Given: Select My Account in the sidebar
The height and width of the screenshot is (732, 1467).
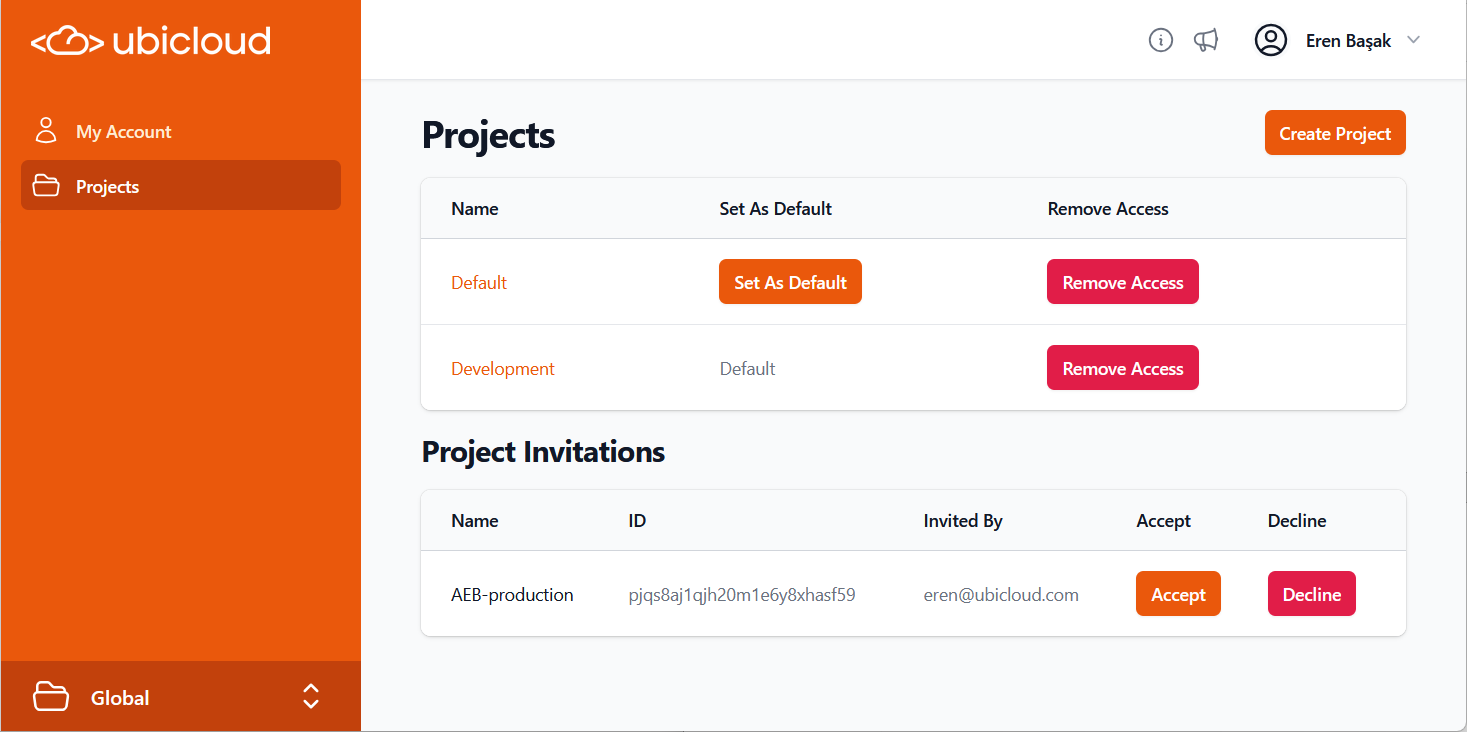Looking at the screenshot, I should click(x=123, y=130).
